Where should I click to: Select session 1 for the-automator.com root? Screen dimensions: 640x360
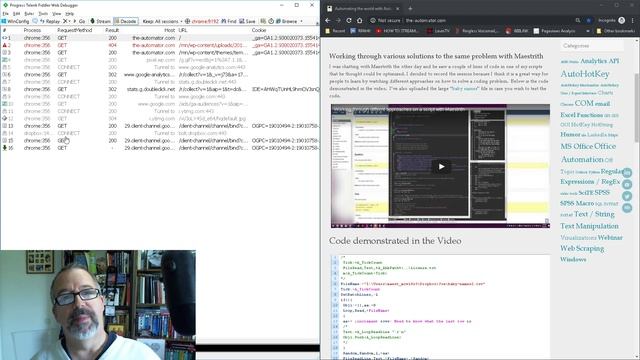click(160, 38)
